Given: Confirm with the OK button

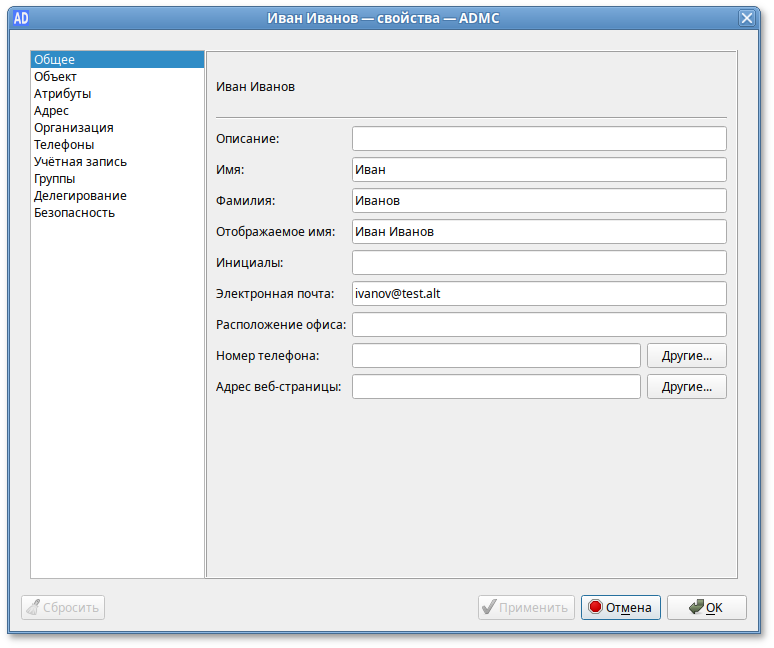Looking at the screenshot, I should (x=707, y=607).
